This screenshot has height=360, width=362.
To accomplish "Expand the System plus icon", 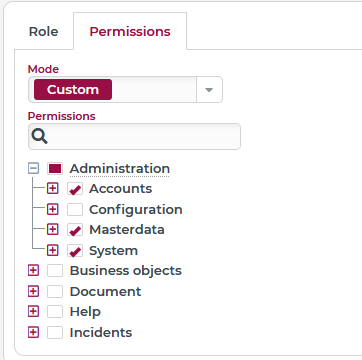I will [52, 250].
